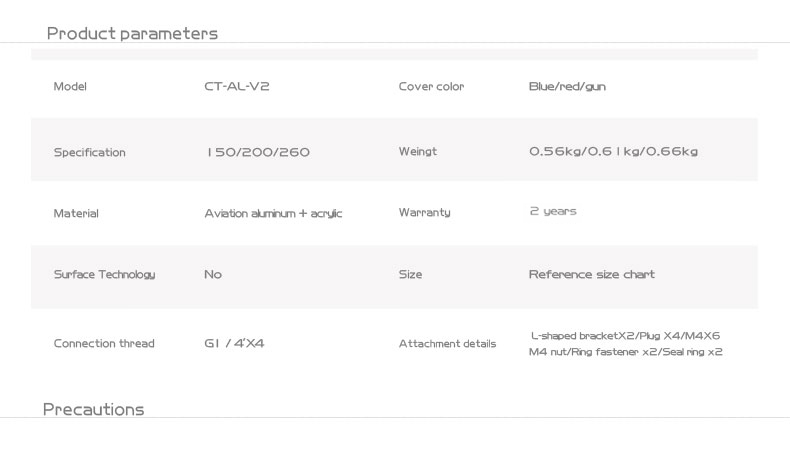The image size is (790, 462).
Task: Click the Precautions heading
Action: 94,409
